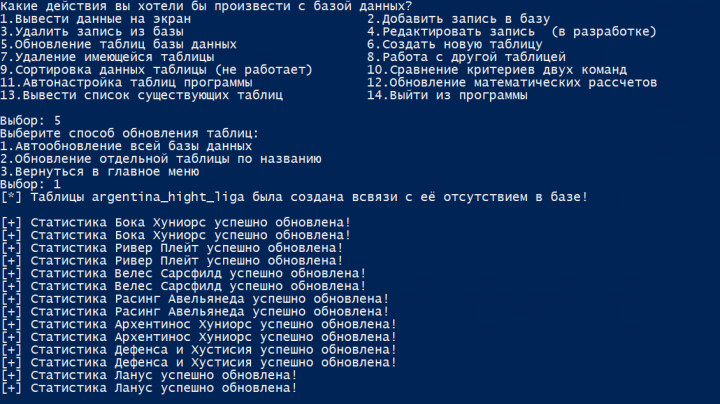Select option 10 'Сравнение критериев двух команд'
720x404 pixels.
[497, 70]
